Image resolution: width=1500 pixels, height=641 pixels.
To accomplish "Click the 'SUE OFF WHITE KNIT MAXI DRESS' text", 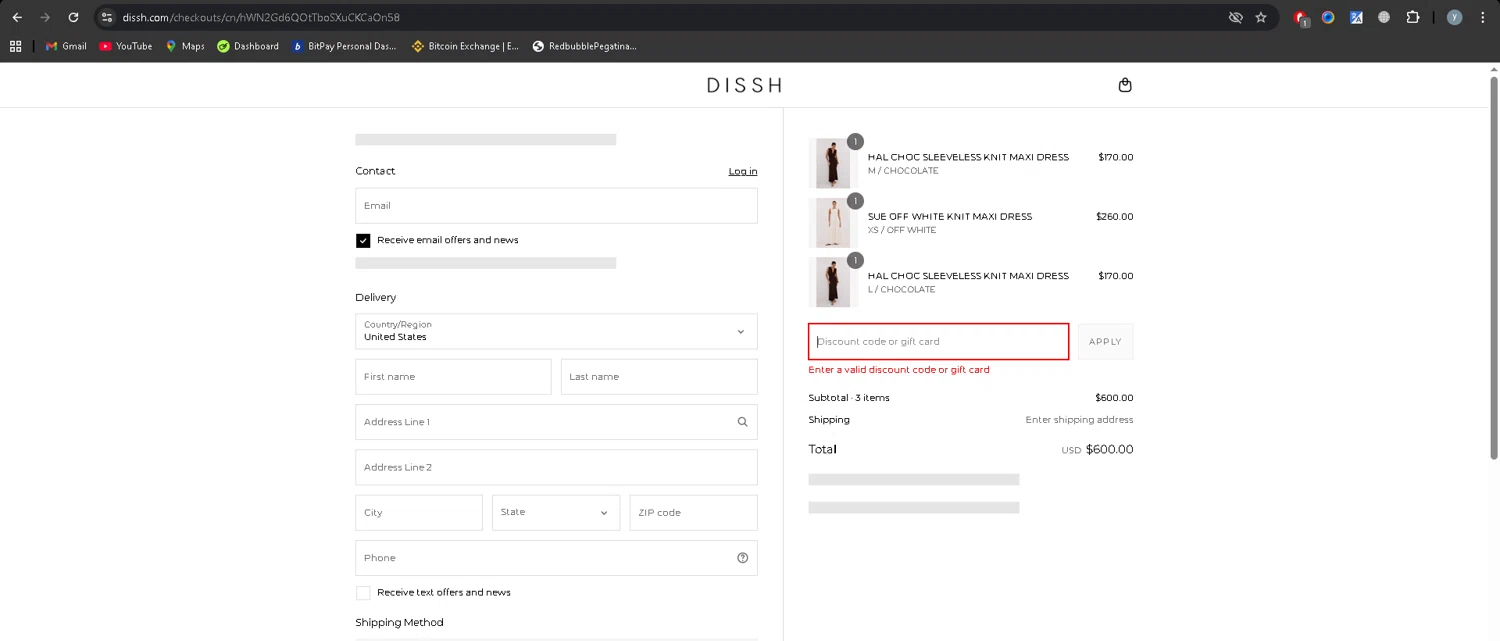I will (950, 216).
